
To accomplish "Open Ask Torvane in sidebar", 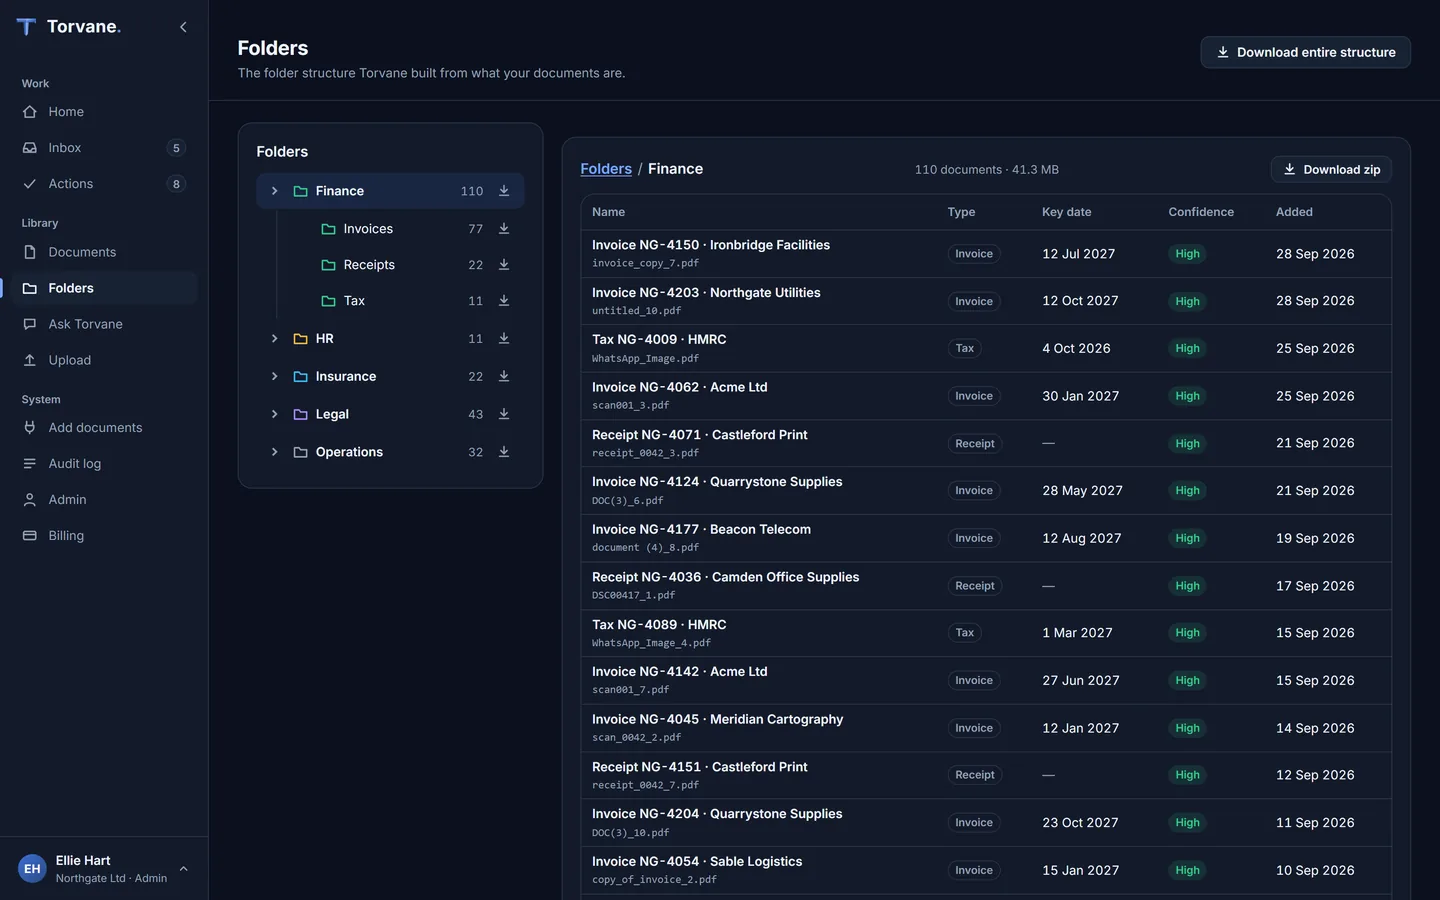I will [104, 324].
